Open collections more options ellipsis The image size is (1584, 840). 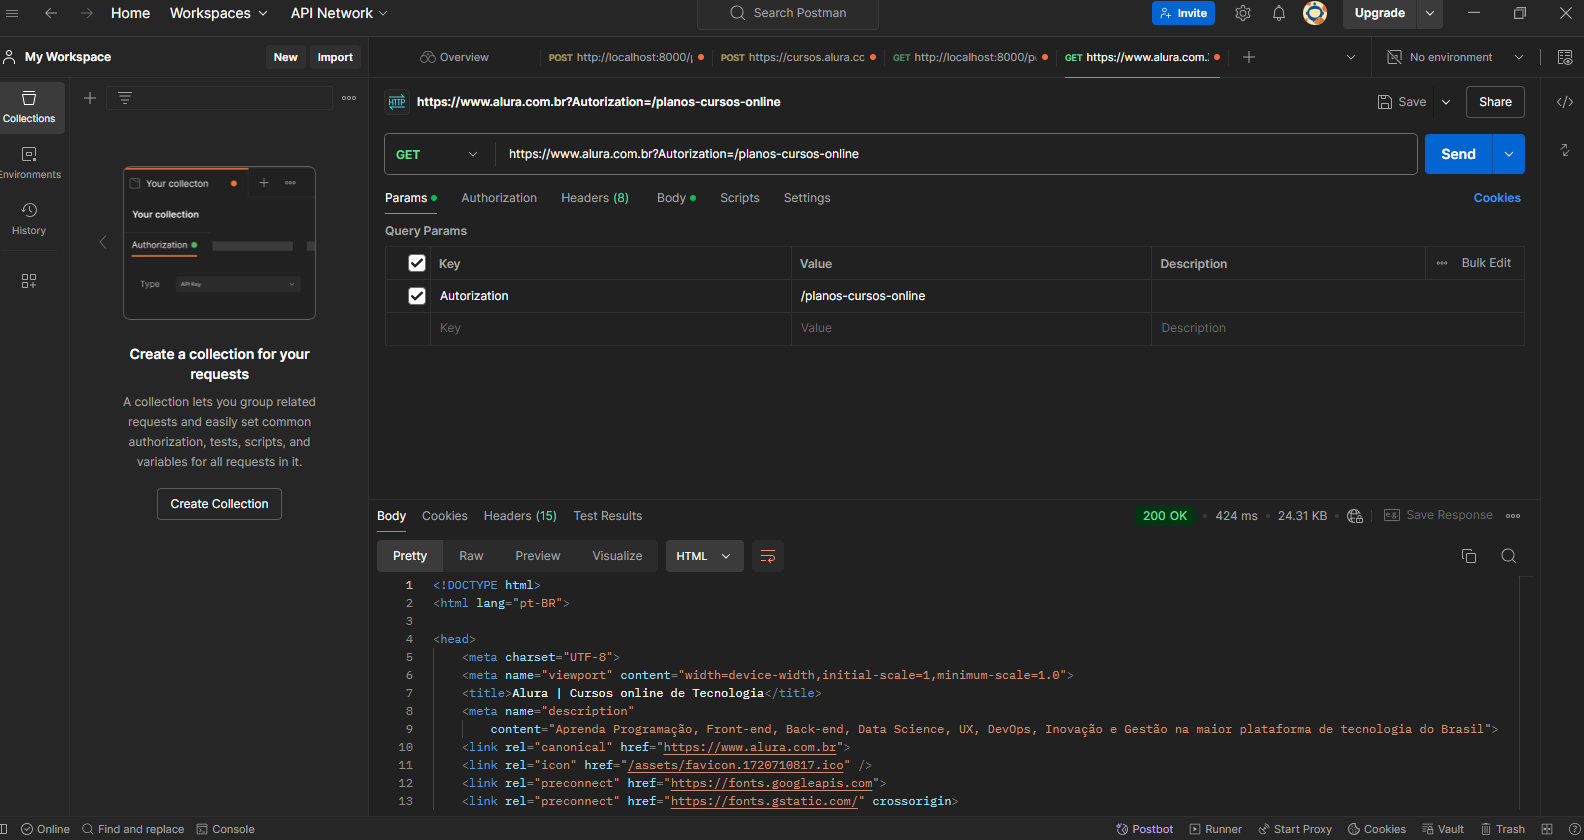click(x=349, y=98)
